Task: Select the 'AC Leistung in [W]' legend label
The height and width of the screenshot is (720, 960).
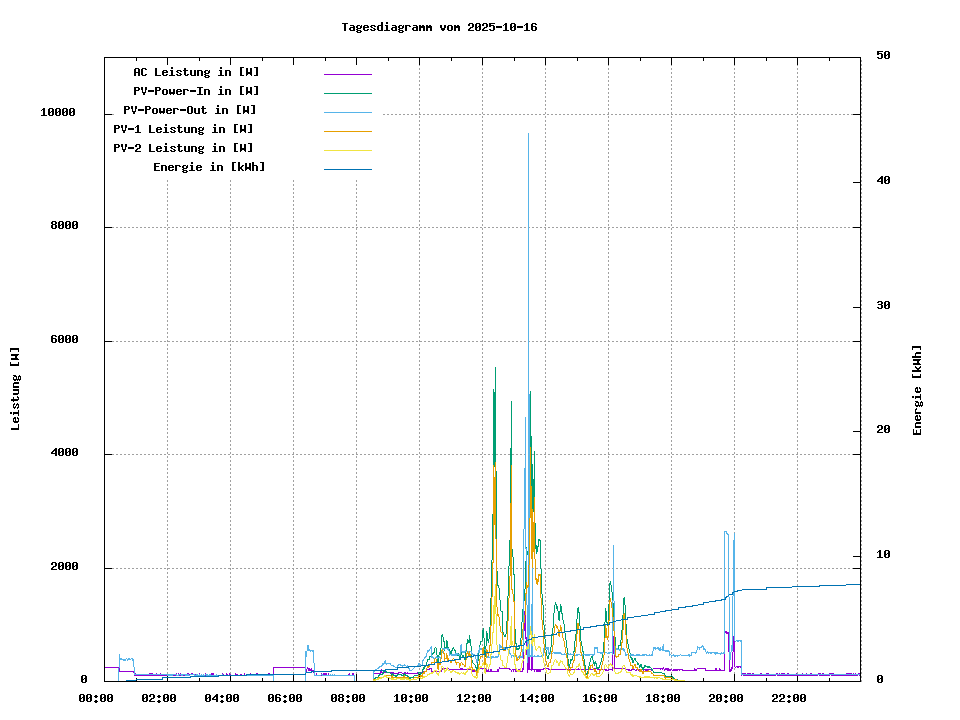Action: point(196,72)
